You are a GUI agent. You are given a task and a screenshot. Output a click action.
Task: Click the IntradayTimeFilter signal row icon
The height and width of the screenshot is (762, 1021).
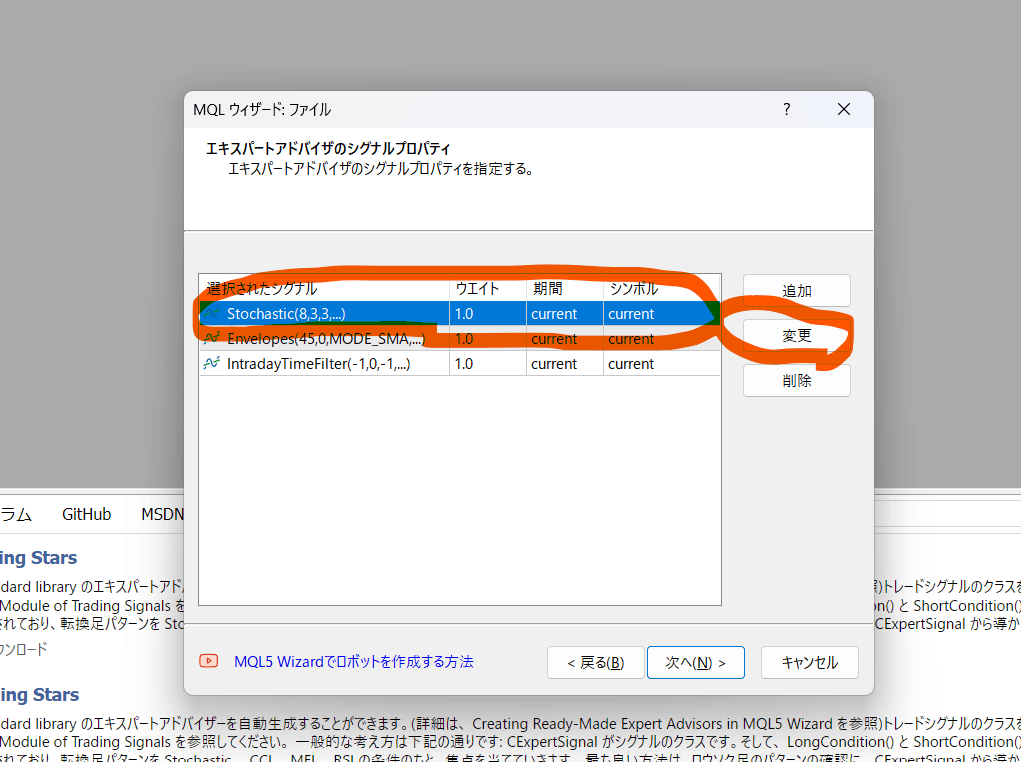coord(211,363)
